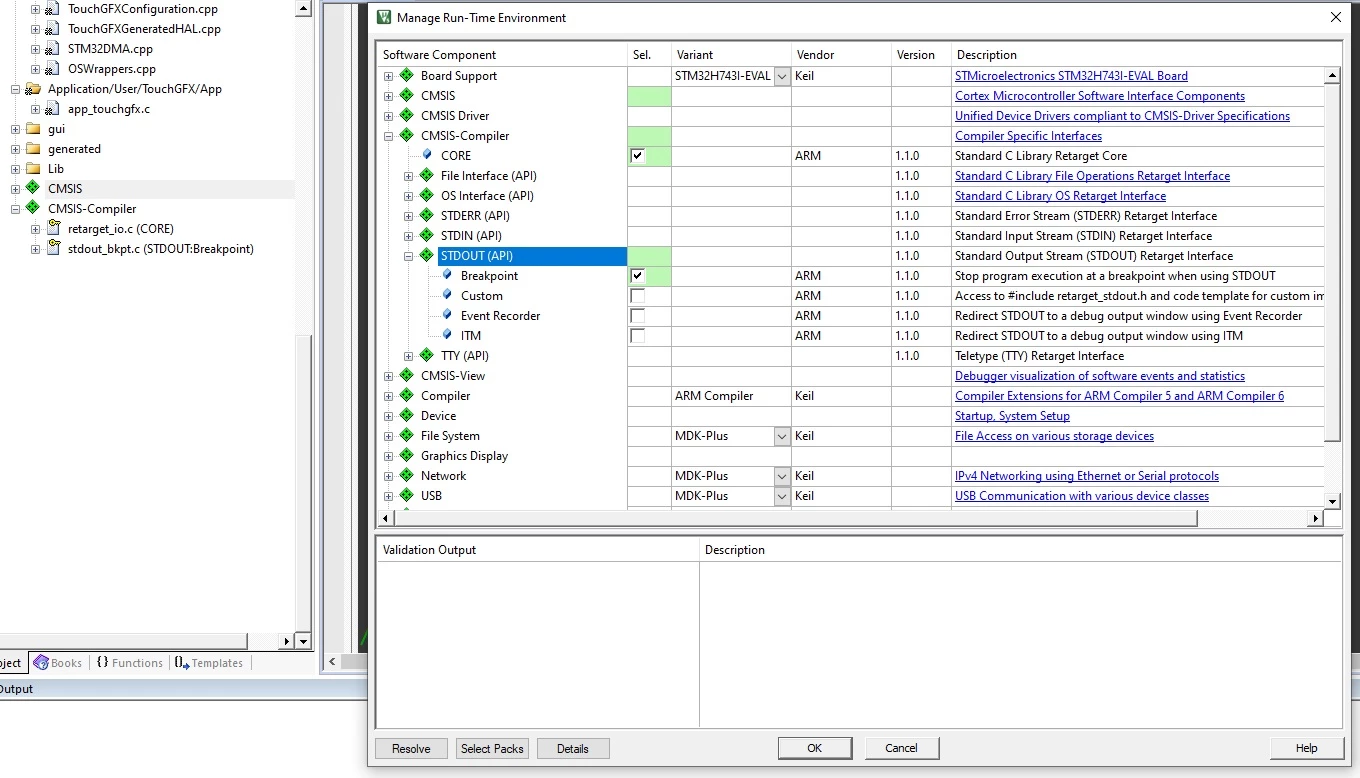Click scroll down arrow of component list
Screen dimensions: 1360x778
coord(1332,501)
